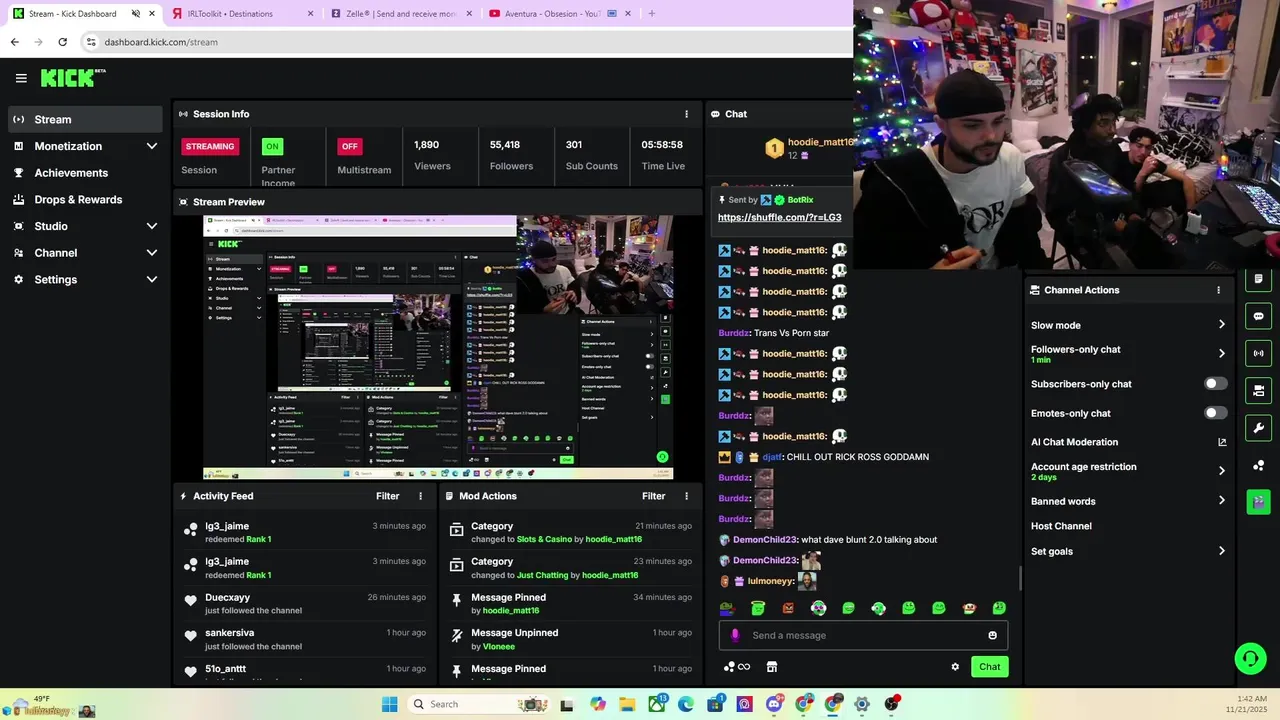This screenshot has width=1280, height=720.
Task: Open the three-dots points icon in right rail
Action: (x=1258, y=465)
